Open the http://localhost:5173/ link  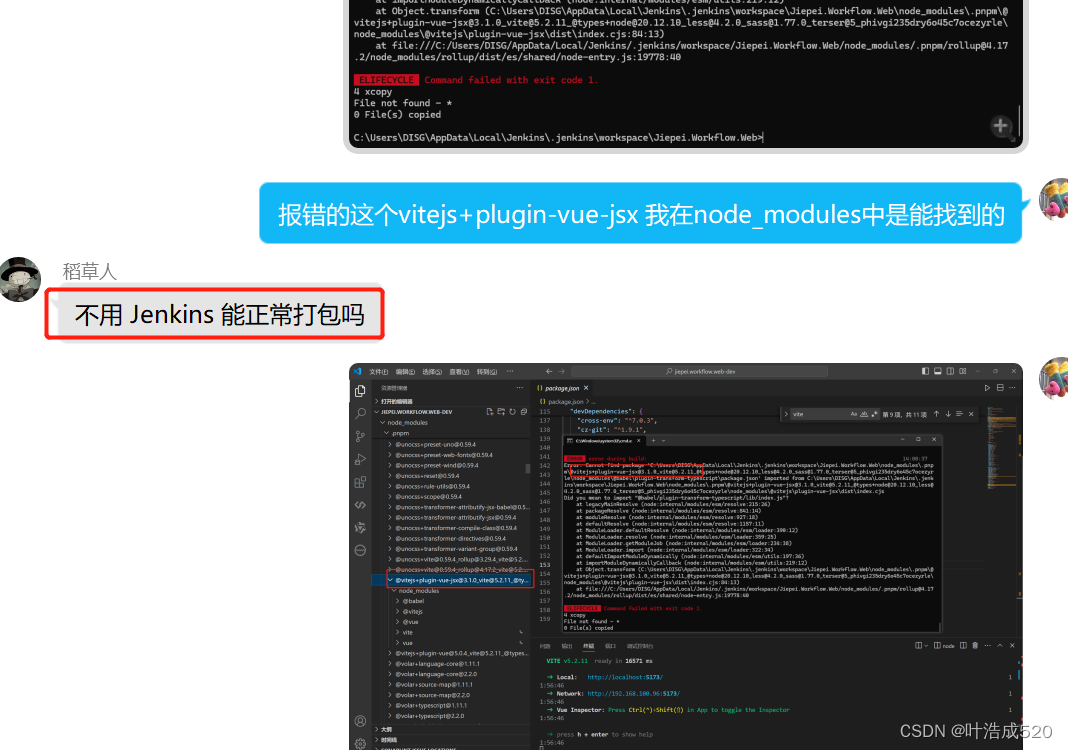pyautogui.click(x=625, y=677)
